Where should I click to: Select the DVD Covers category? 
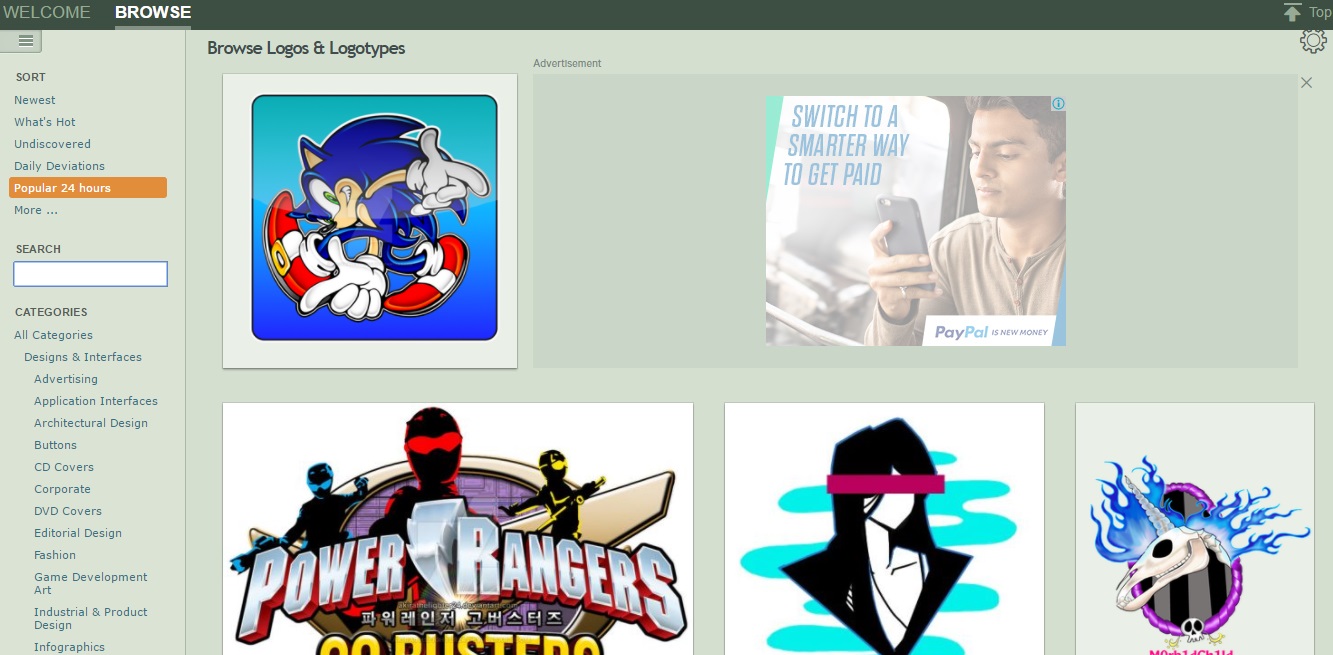coord(68,511)
